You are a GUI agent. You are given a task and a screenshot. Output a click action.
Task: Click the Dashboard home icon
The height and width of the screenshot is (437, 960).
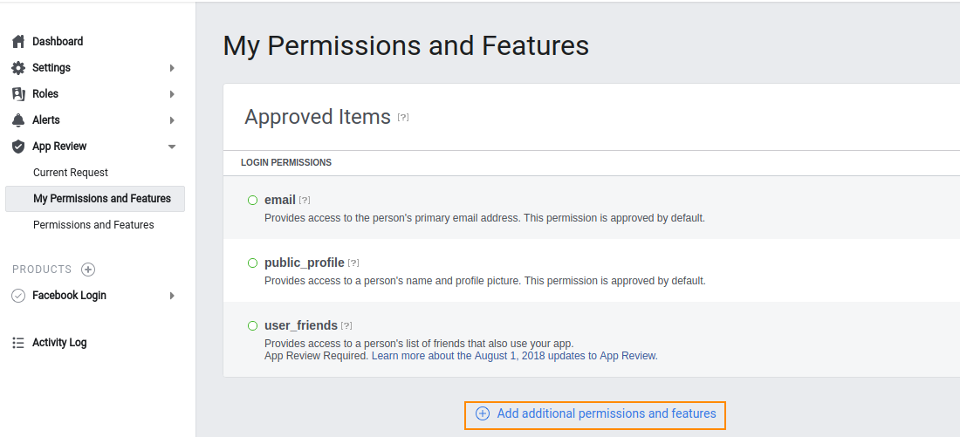click(x=18, y=42)
